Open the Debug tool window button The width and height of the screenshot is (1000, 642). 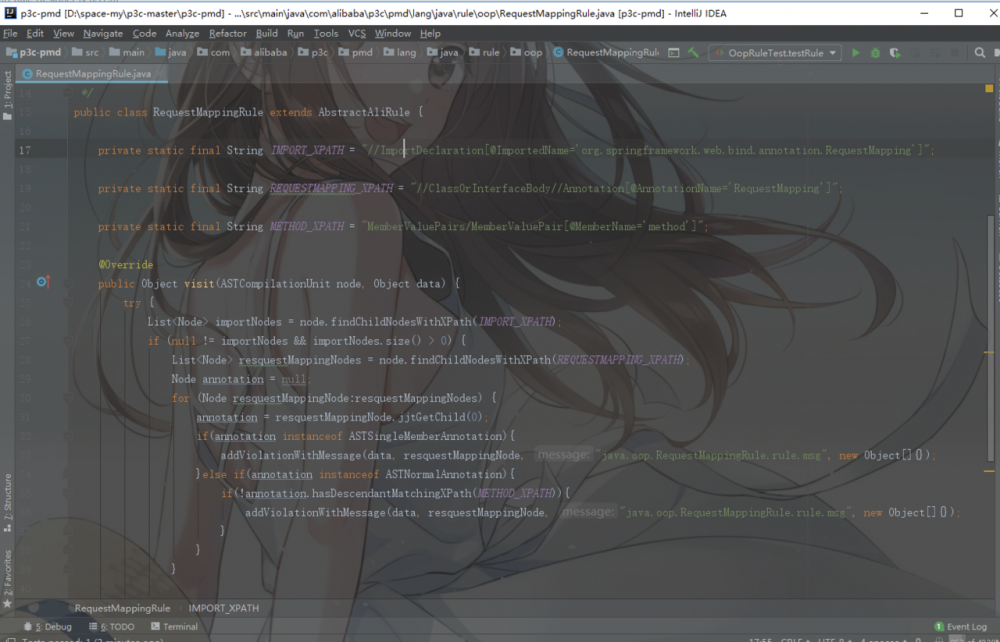(48, 627)
